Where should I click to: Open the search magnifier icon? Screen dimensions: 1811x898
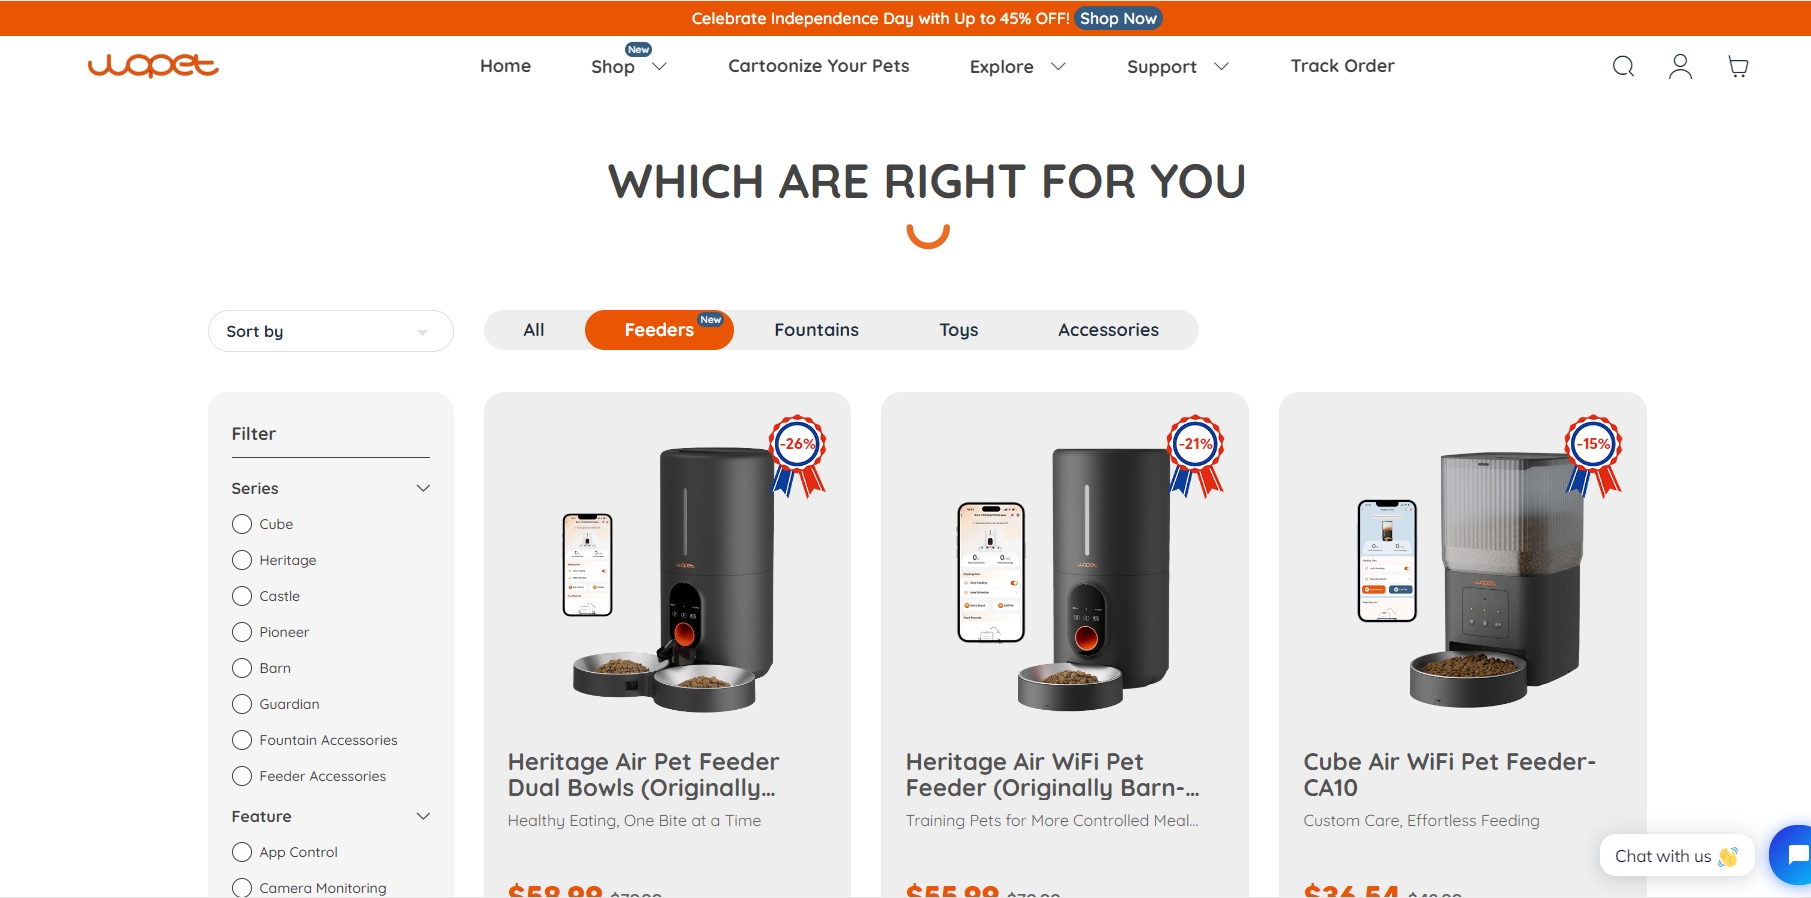1623,66
